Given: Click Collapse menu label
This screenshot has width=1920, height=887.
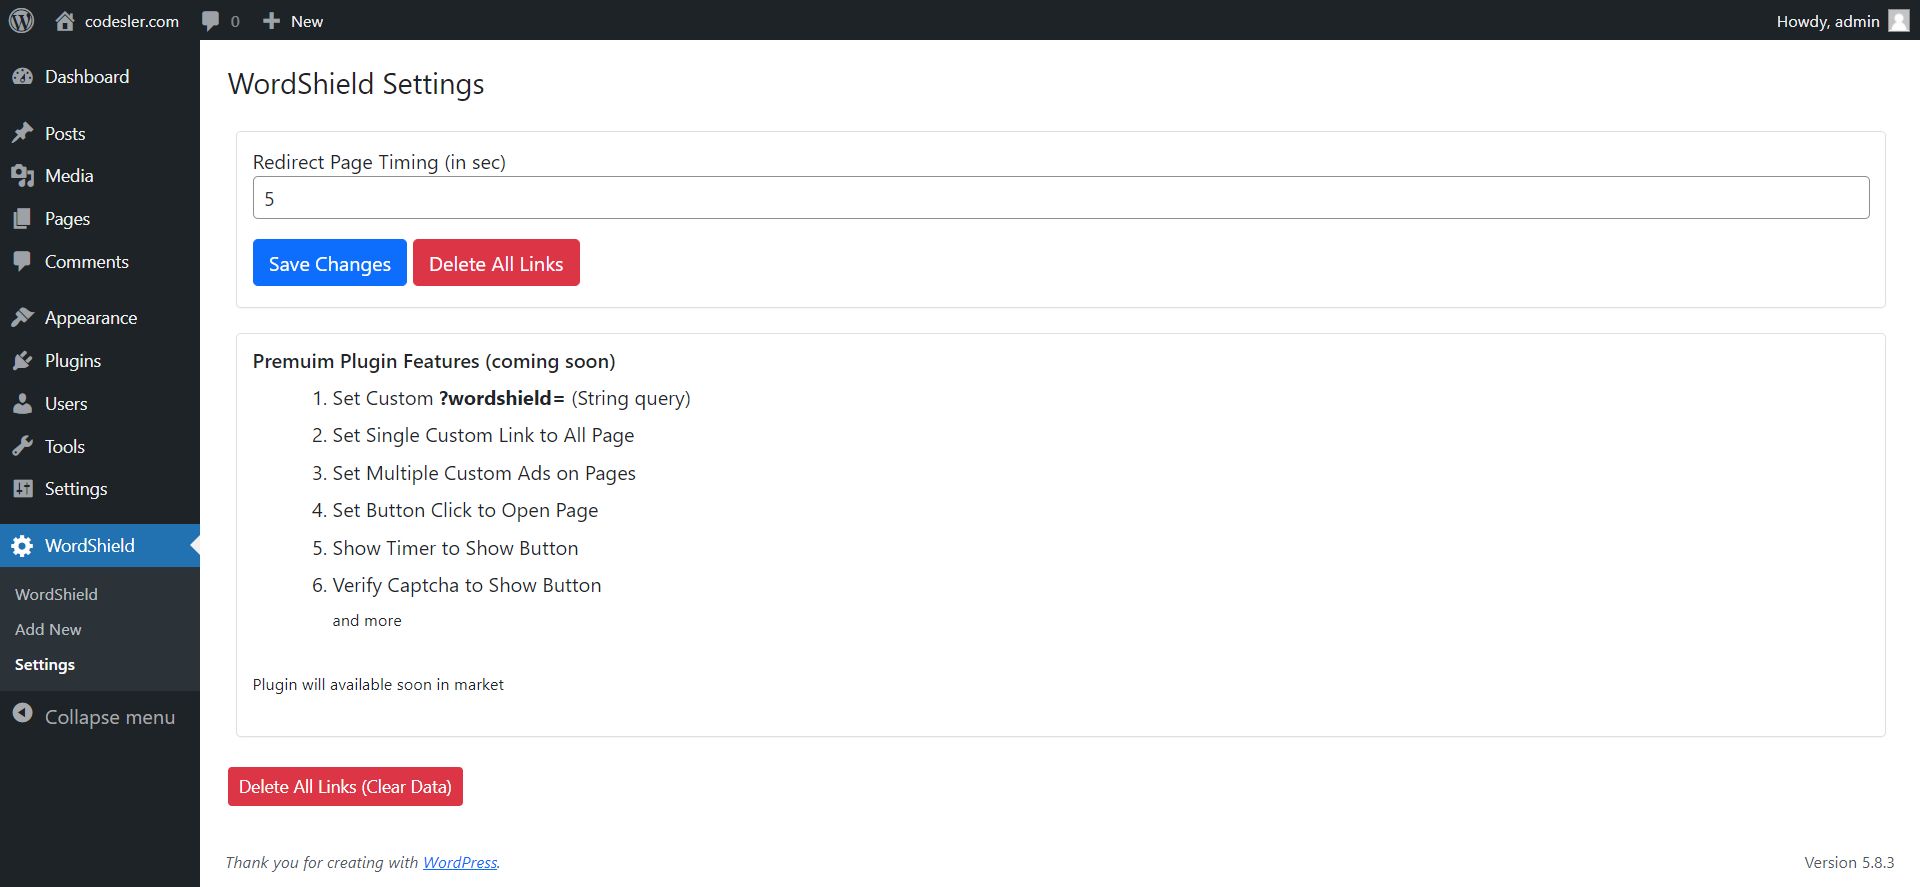Looking at the screenshot, I should (x=110, y=717).
